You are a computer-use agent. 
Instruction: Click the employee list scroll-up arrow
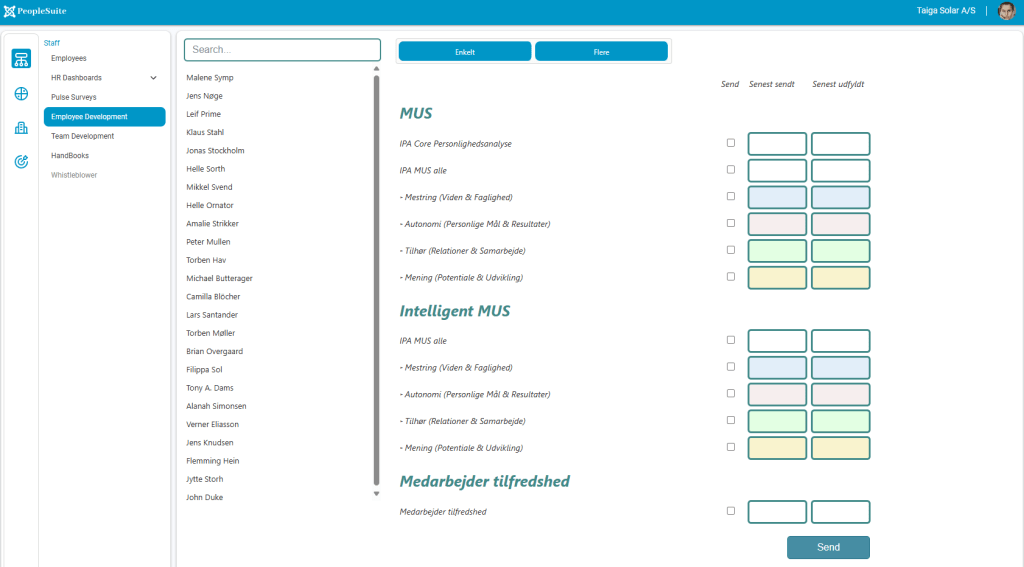(377, 69)
